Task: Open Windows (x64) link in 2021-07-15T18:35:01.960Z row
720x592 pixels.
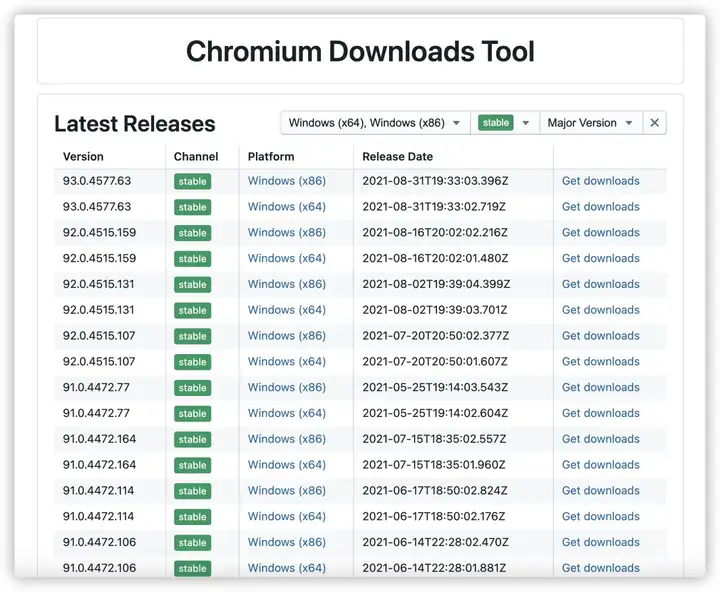Action: [x=287, y=465]
